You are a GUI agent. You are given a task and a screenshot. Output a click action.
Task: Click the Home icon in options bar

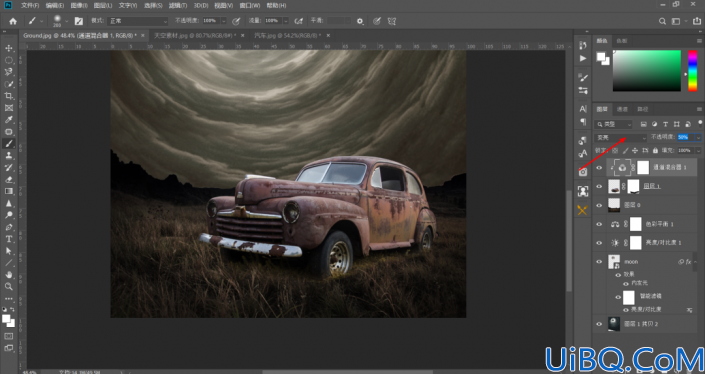pyautogui.click(x=13, y=21)
